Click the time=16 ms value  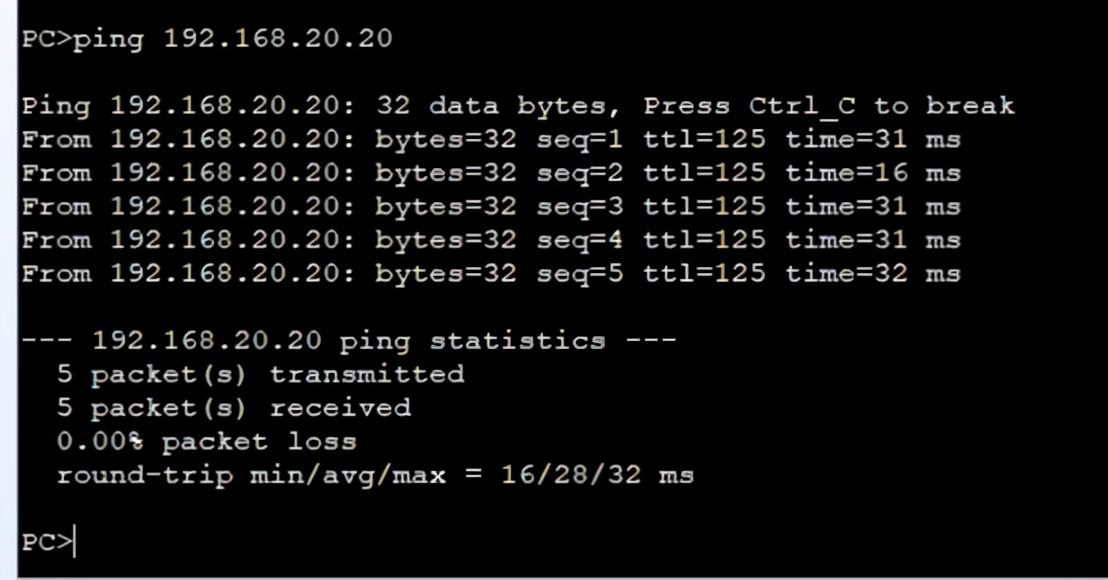(873, 173)
